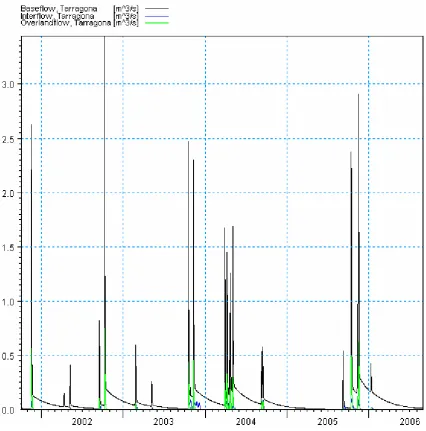Click the 1.5 y-axis value label

[x=8, y=247]
